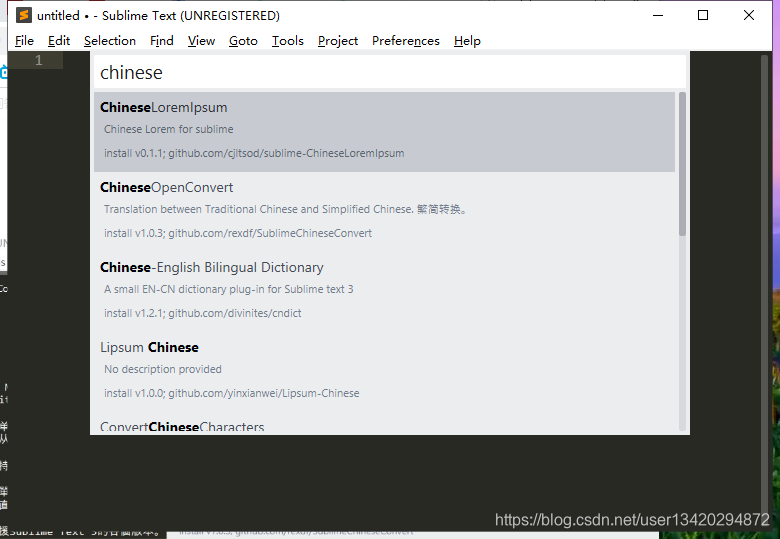Open the Project menu

coord(338,41)
